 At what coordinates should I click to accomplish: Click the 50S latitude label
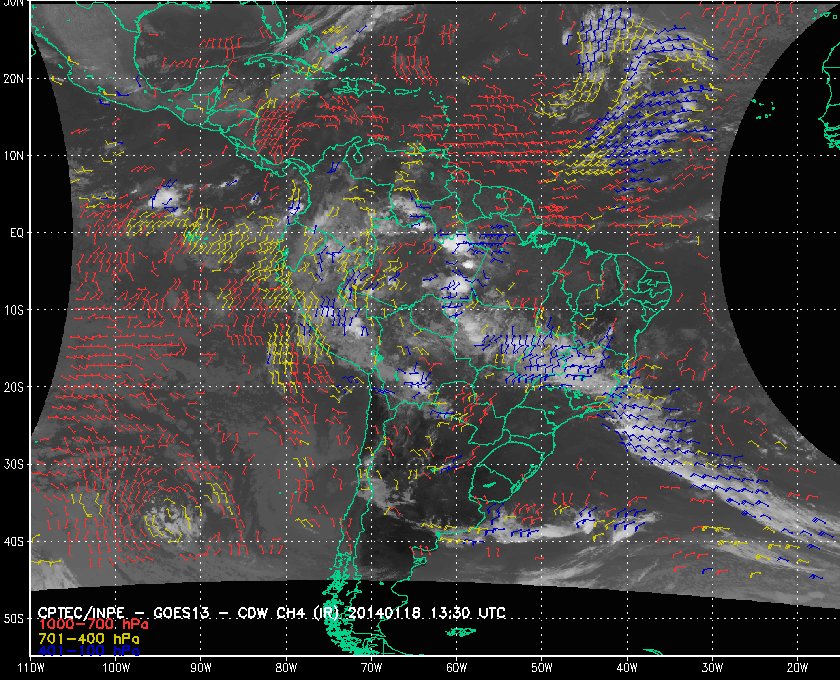[14, 618]
